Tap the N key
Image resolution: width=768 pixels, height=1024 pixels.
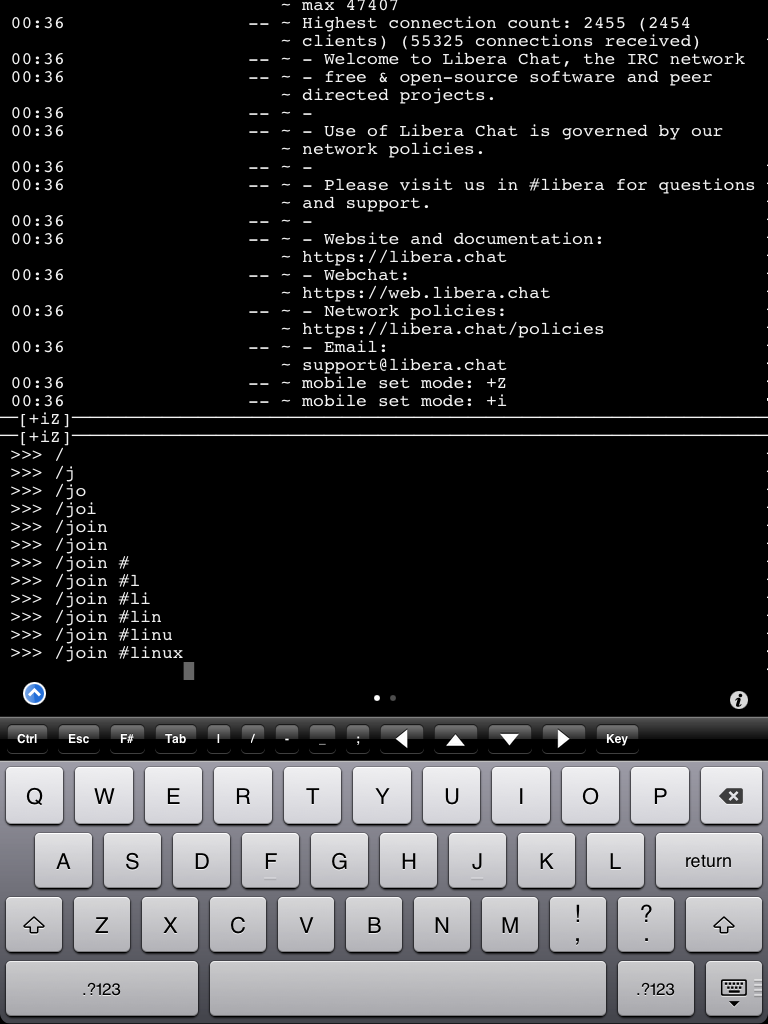[441, 924]
